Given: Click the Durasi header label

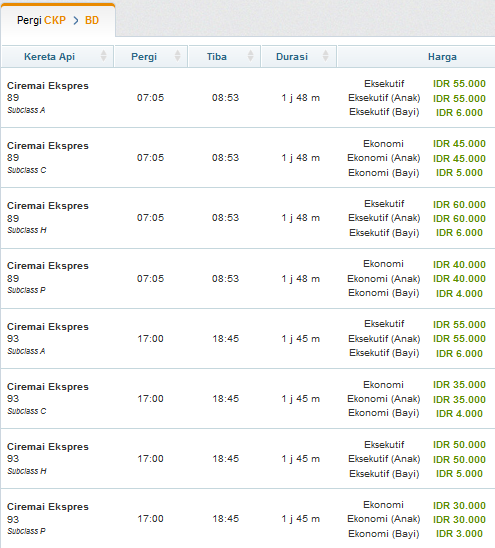Looking at the screenshot, I should (x=292, y=57).
